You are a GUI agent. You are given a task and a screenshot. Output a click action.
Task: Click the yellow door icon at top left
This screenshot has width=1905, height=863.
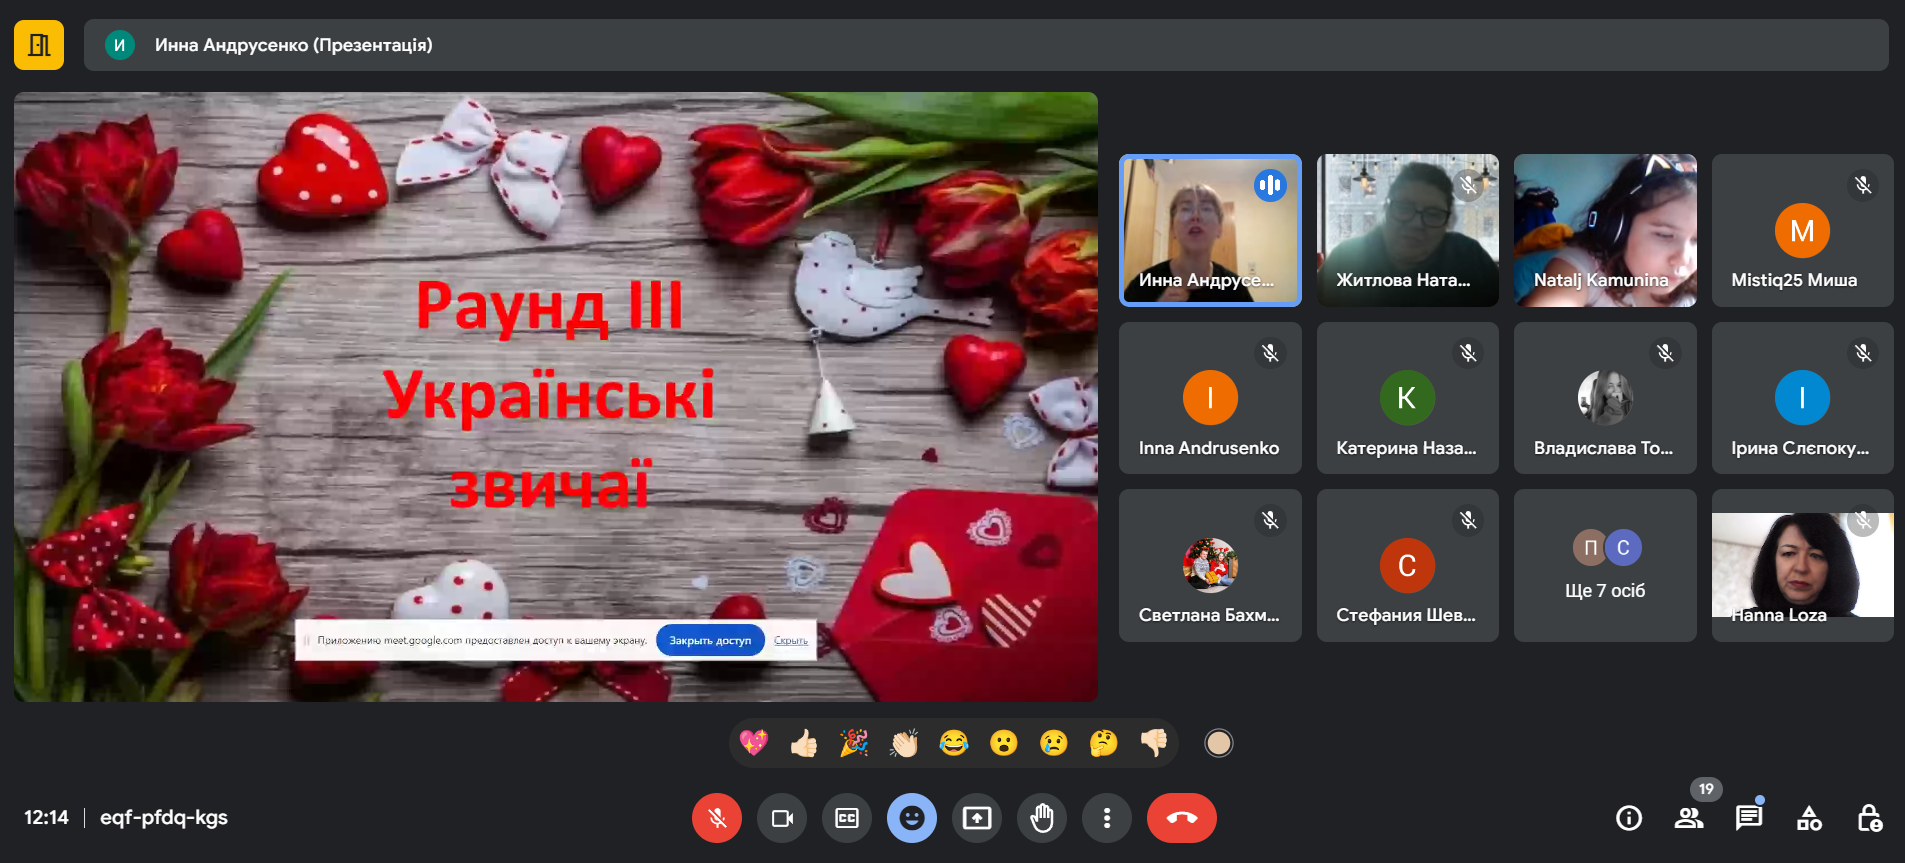click(x=39, y=45)
